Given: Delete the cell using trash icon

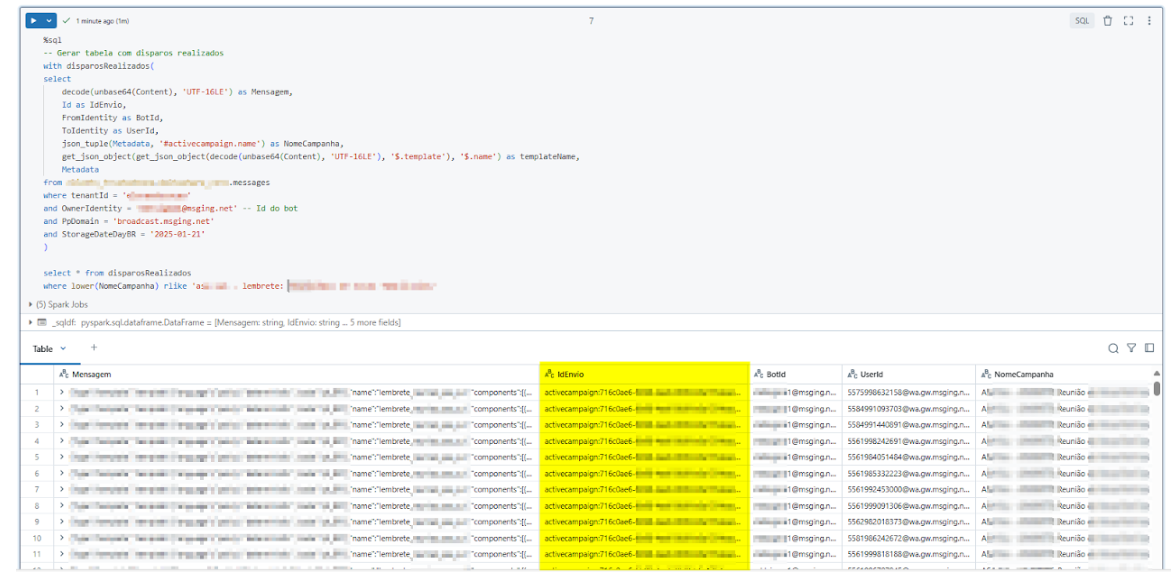Looking at the screenshot, I should (1107, 20).
